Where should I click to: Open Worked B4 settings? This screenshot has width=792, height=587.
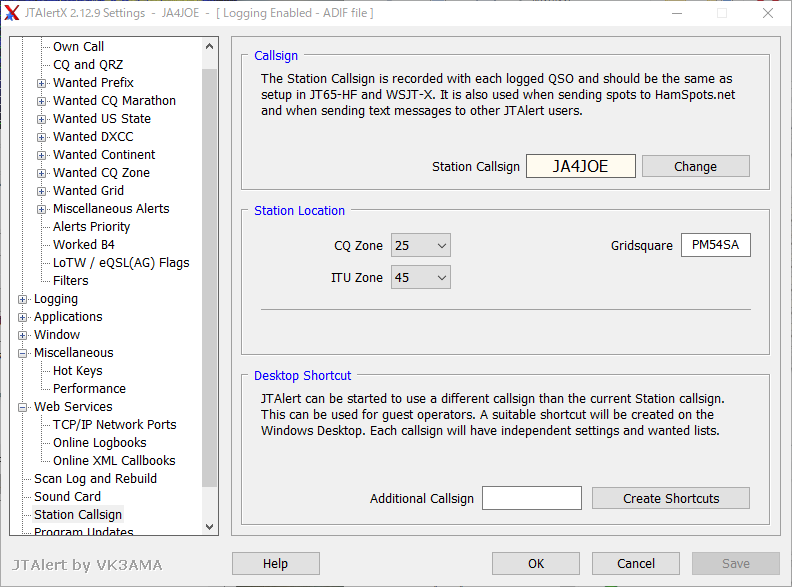(84, 244)
